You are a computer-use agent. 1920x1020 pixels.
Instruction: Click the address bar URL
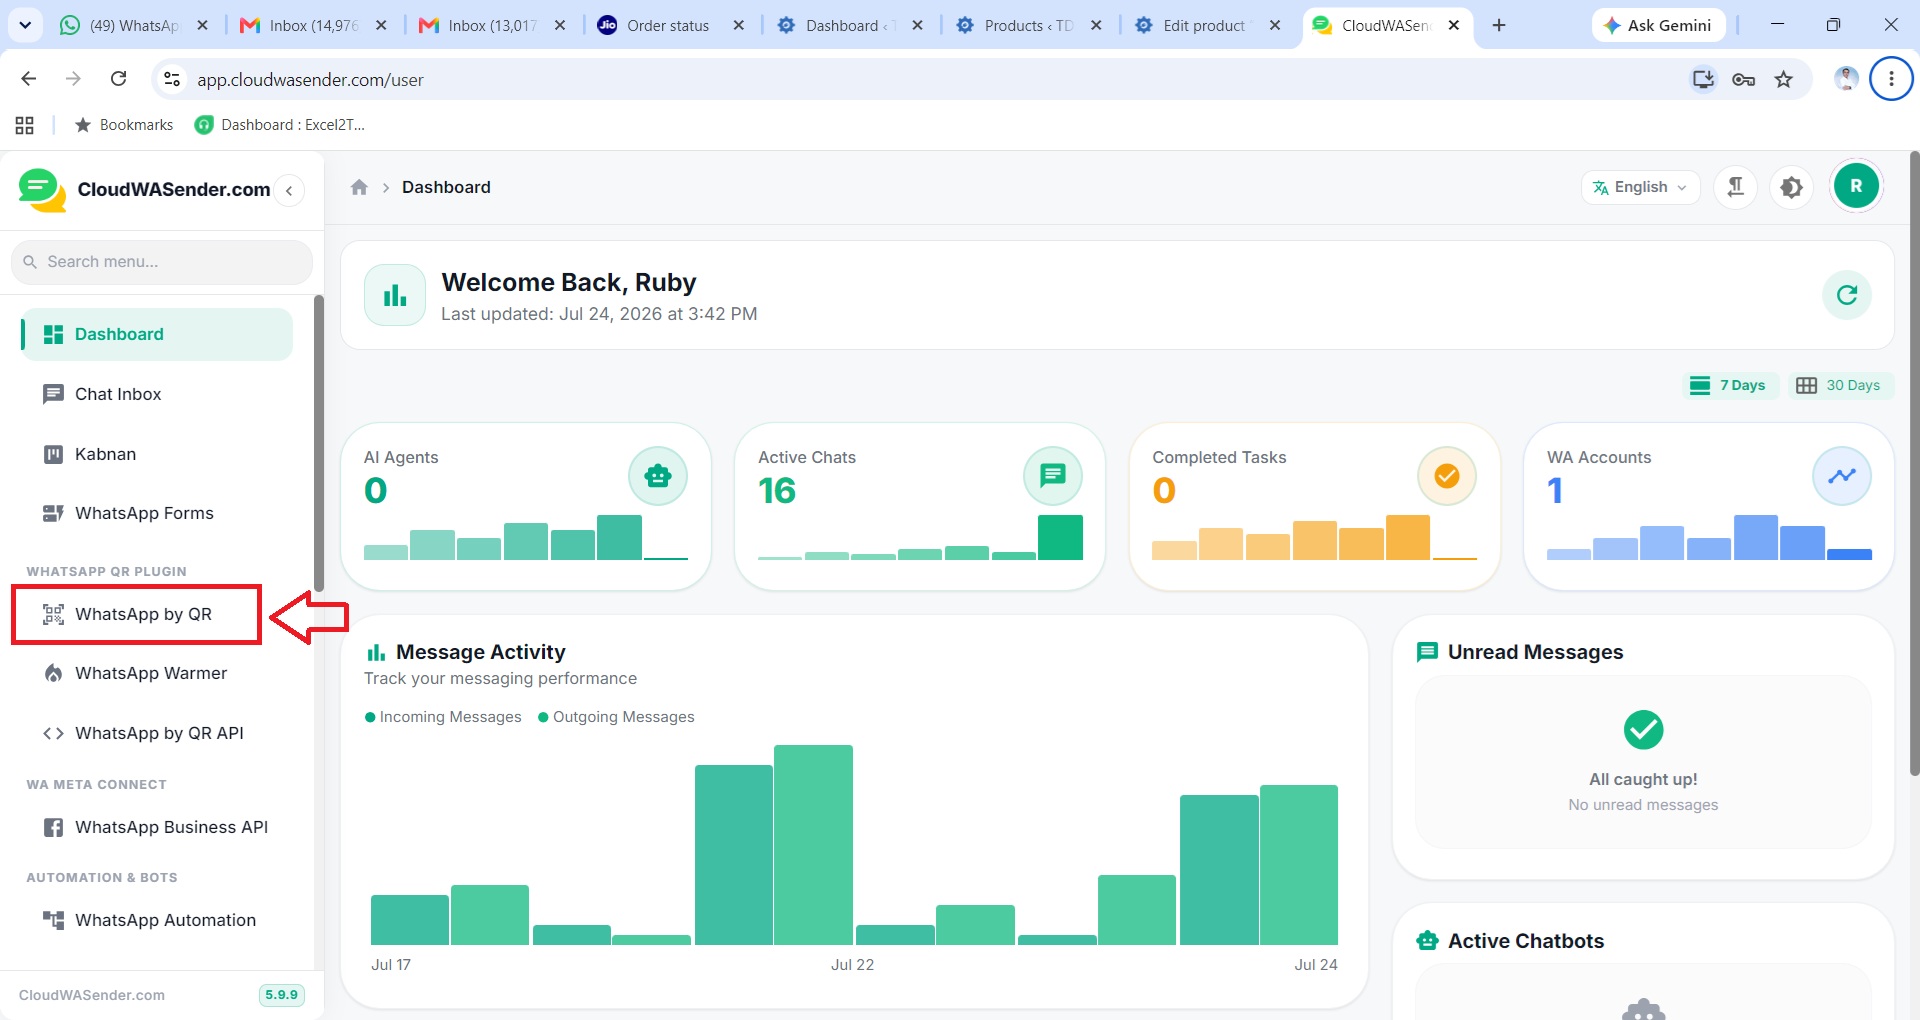click(310, 80)
